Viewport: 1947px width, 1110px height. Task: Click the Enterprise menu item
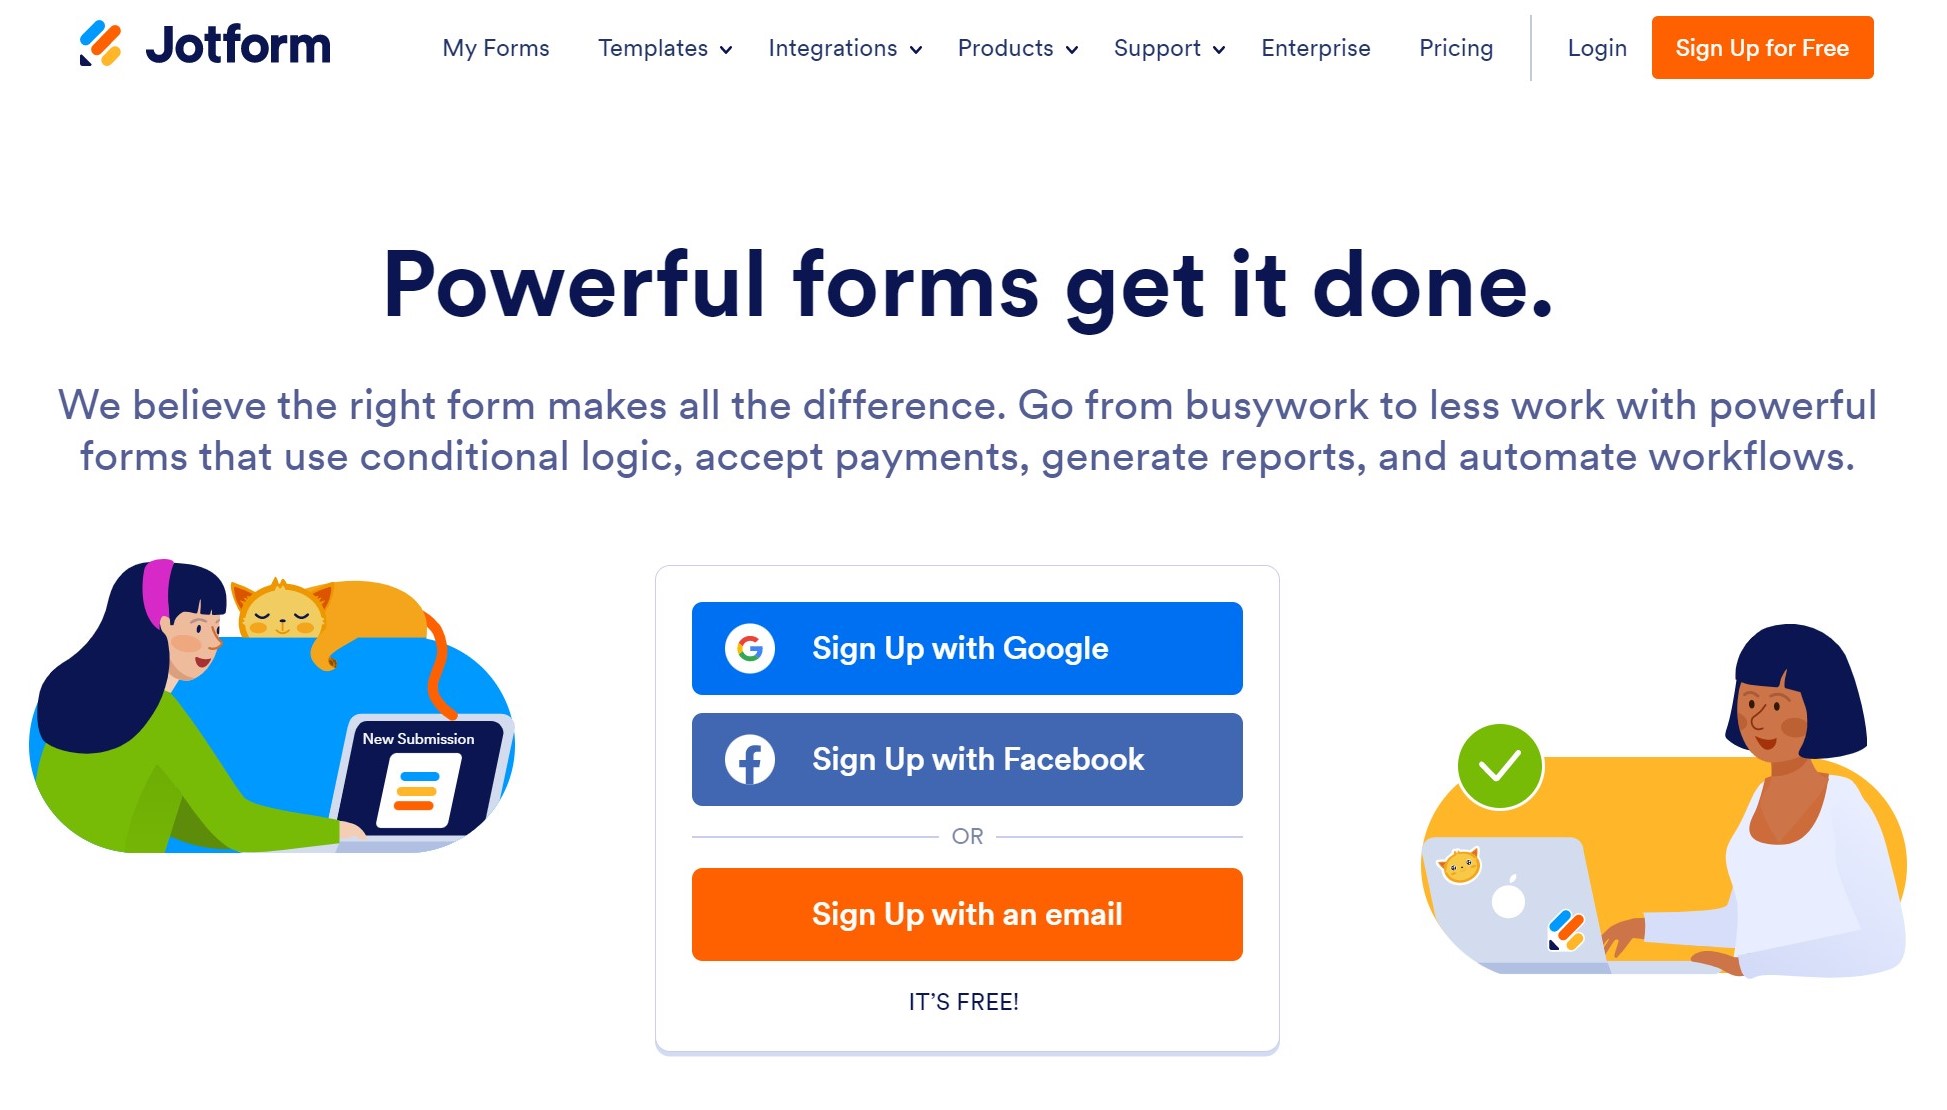tap(1316, 48)
